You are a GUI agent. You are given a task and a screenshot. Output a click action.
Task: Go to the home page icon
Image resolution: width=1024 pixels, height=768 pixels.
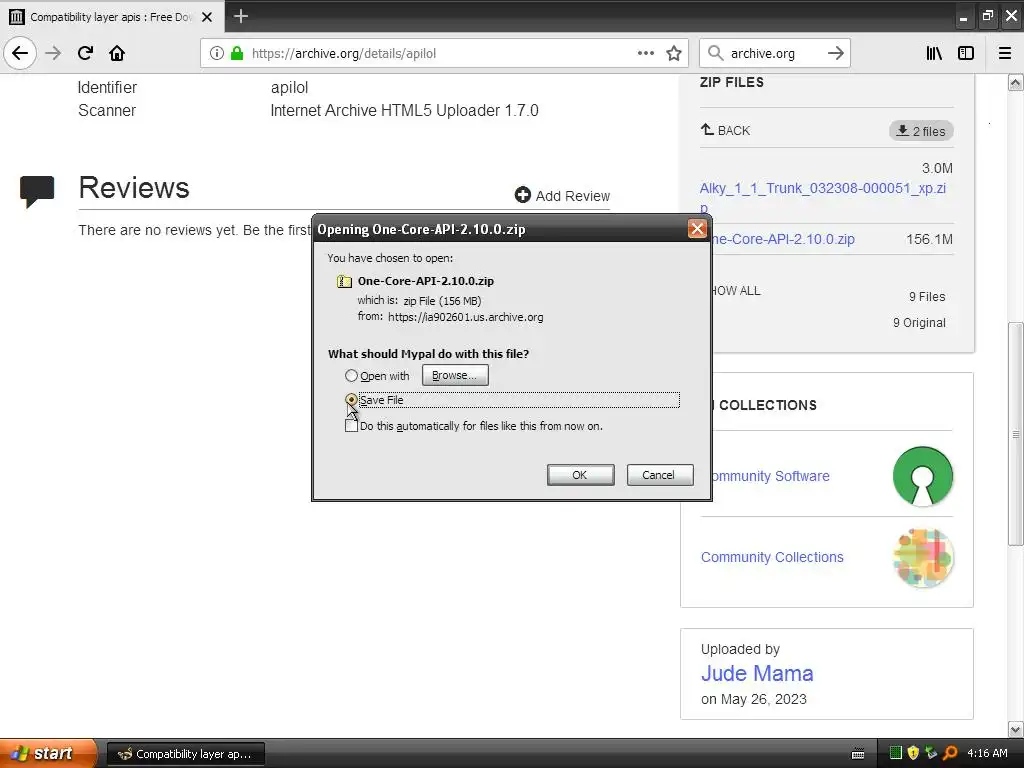coord(117,53)
